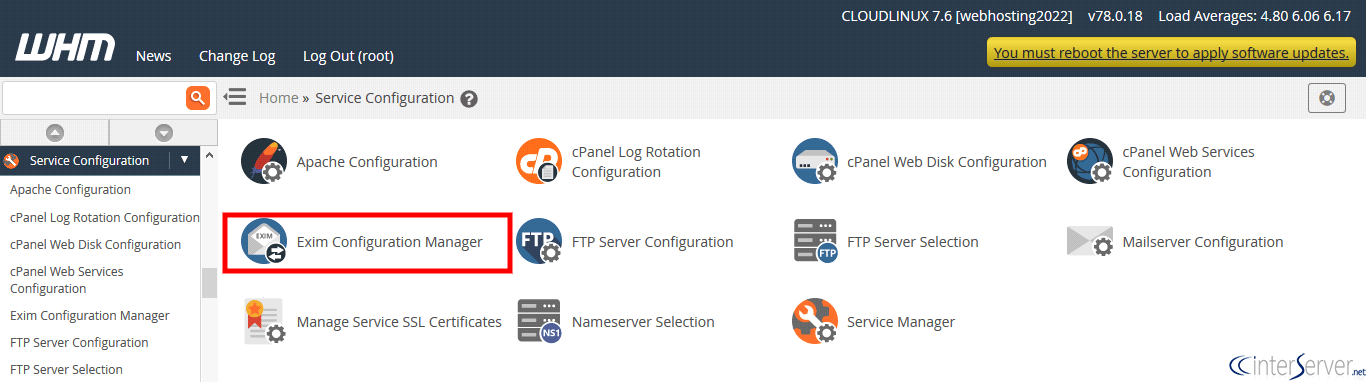Open the Nameserver Selection icon
Image resolution: width=1366 pixels, height=382 pixels.
539,322
